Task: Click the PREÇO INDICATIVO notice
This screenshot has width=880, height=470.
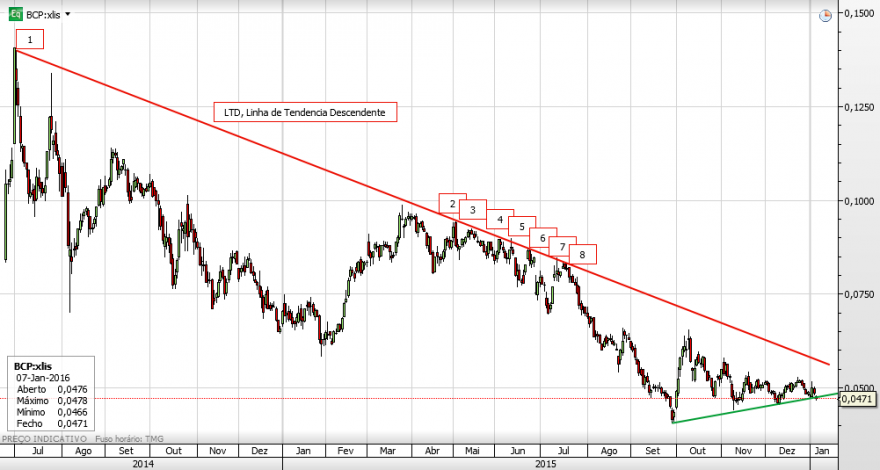Action: [44, 439]
